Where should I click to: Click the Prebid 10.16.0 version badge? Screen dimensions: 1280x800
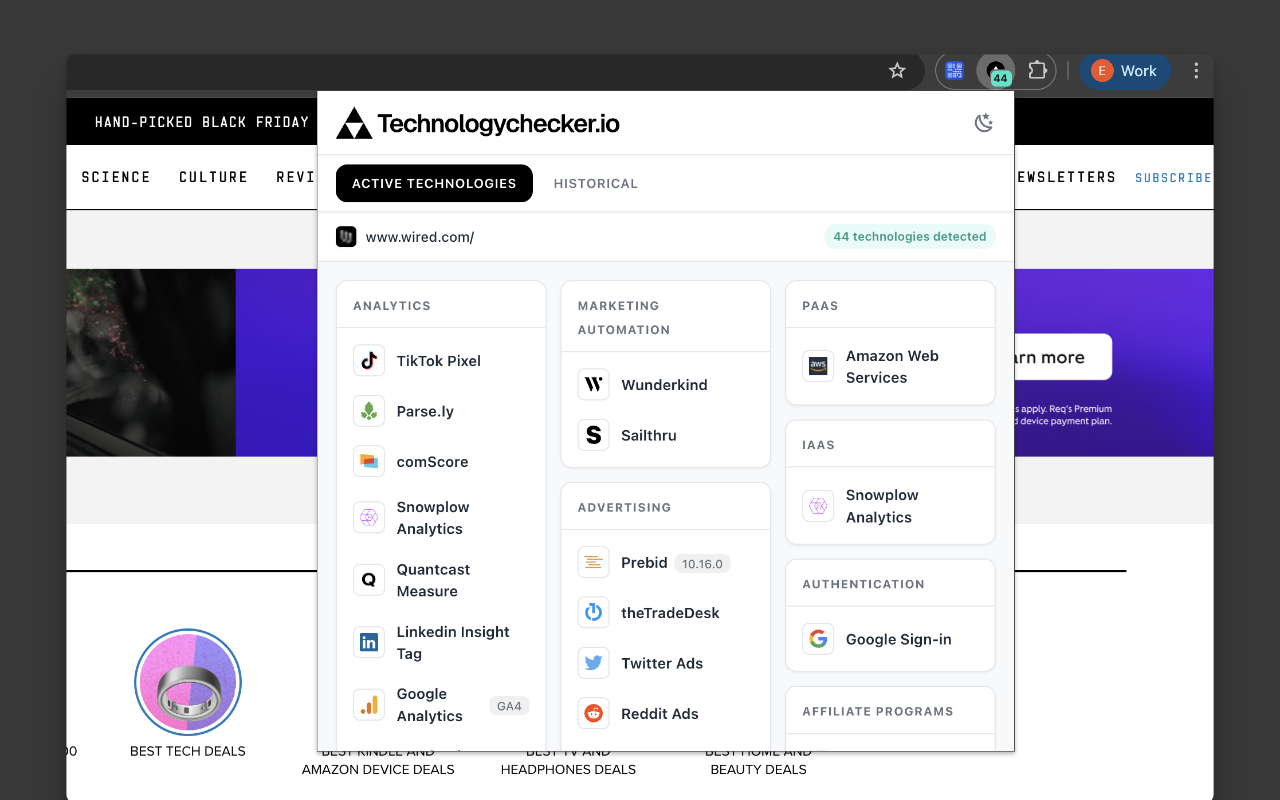[702, 564]
